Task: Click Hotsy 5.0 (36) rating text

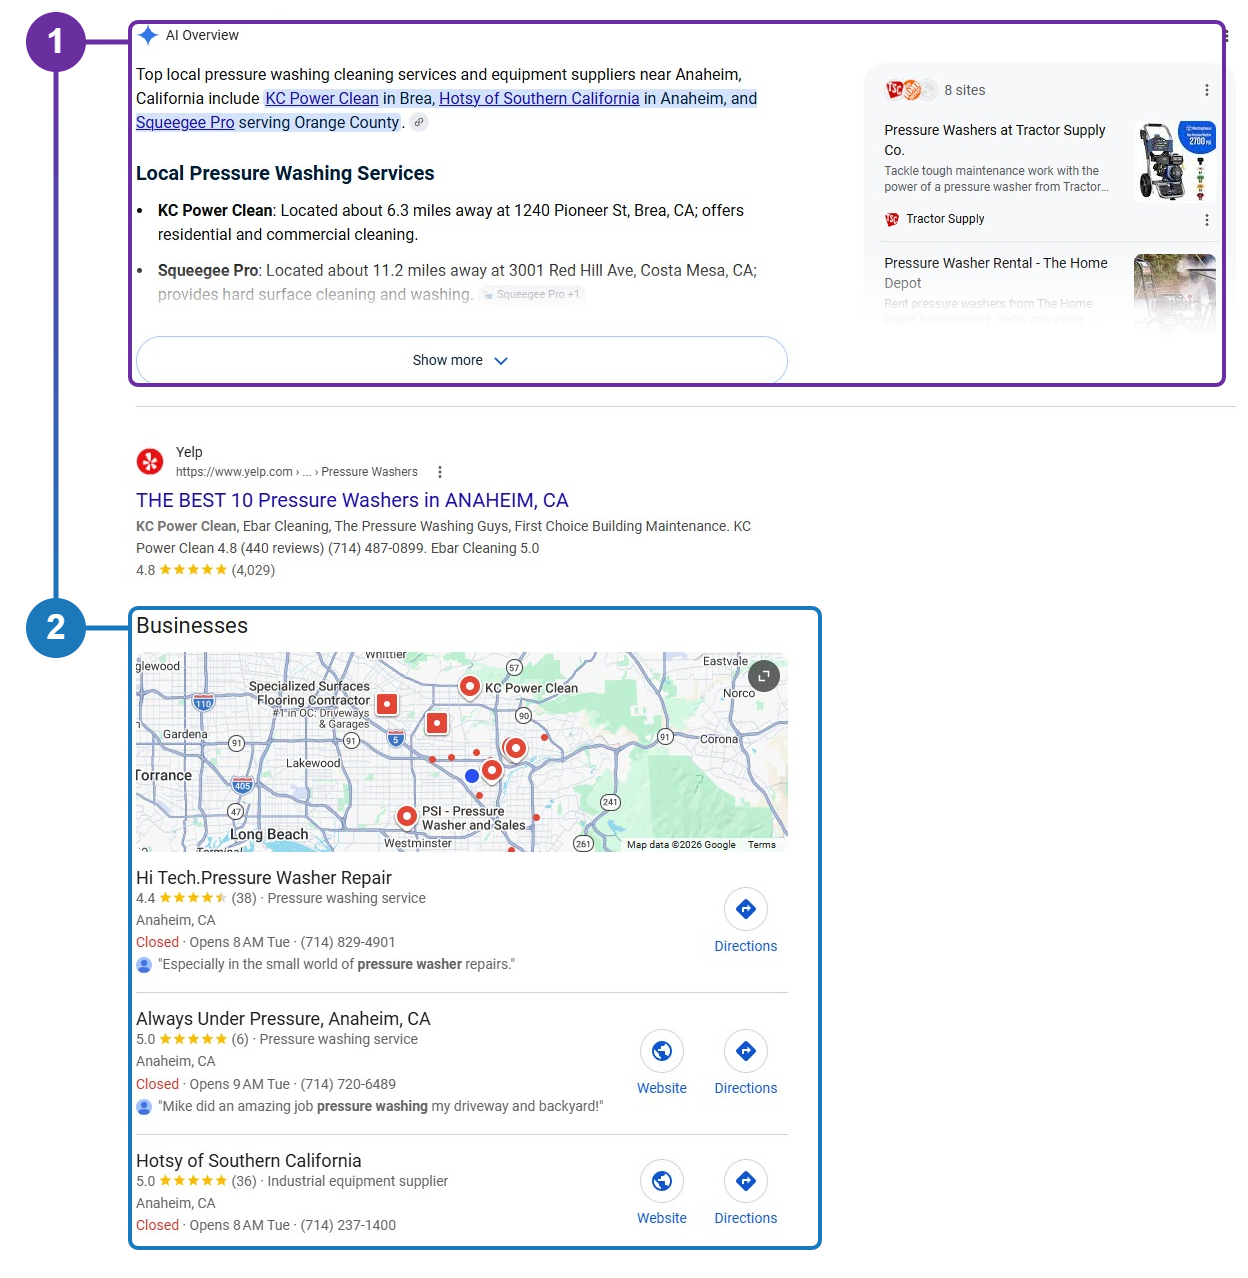Action: pos(196,1181)
